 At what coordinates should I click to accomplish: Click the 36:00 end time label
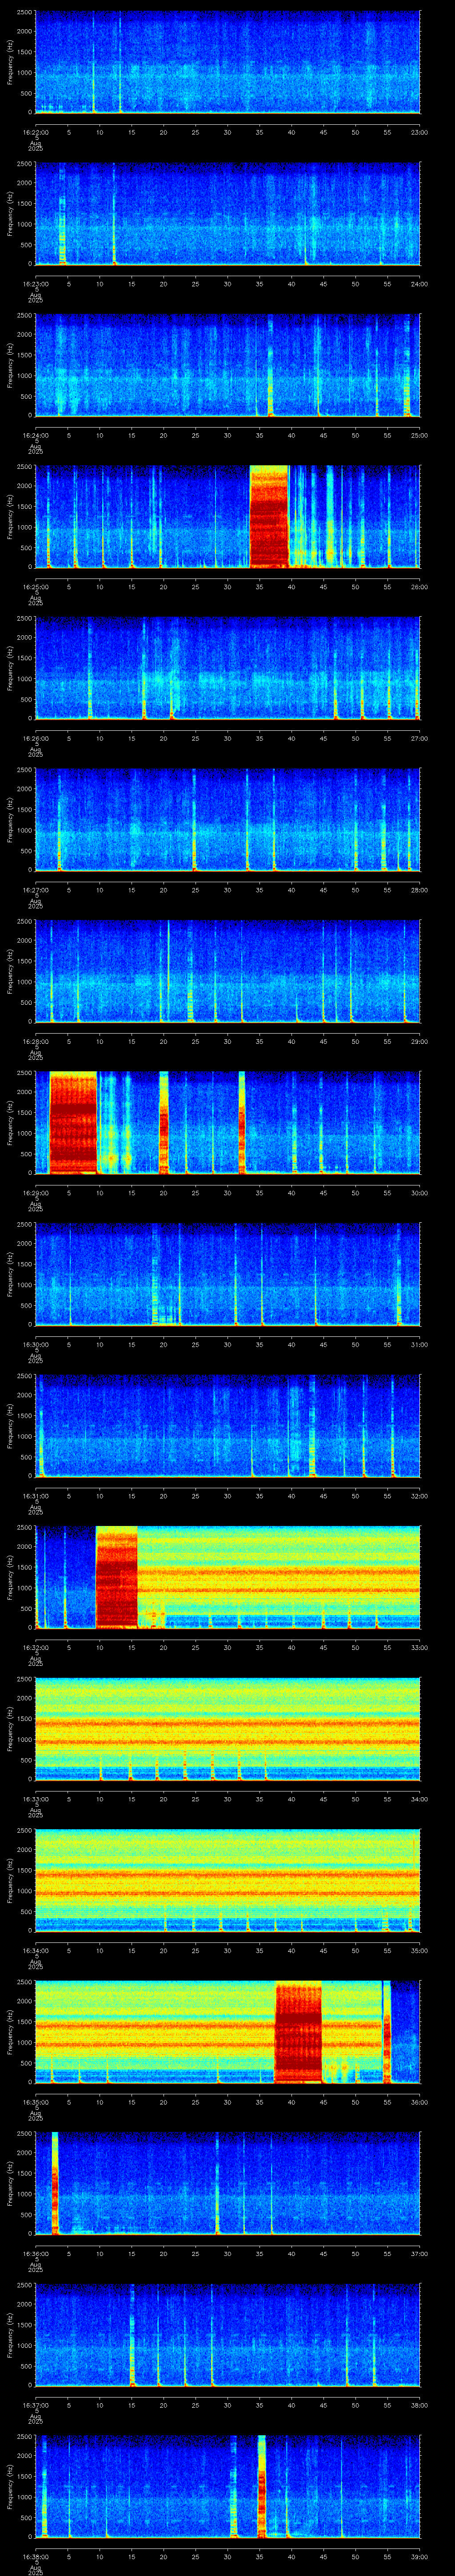point(419,2102)
